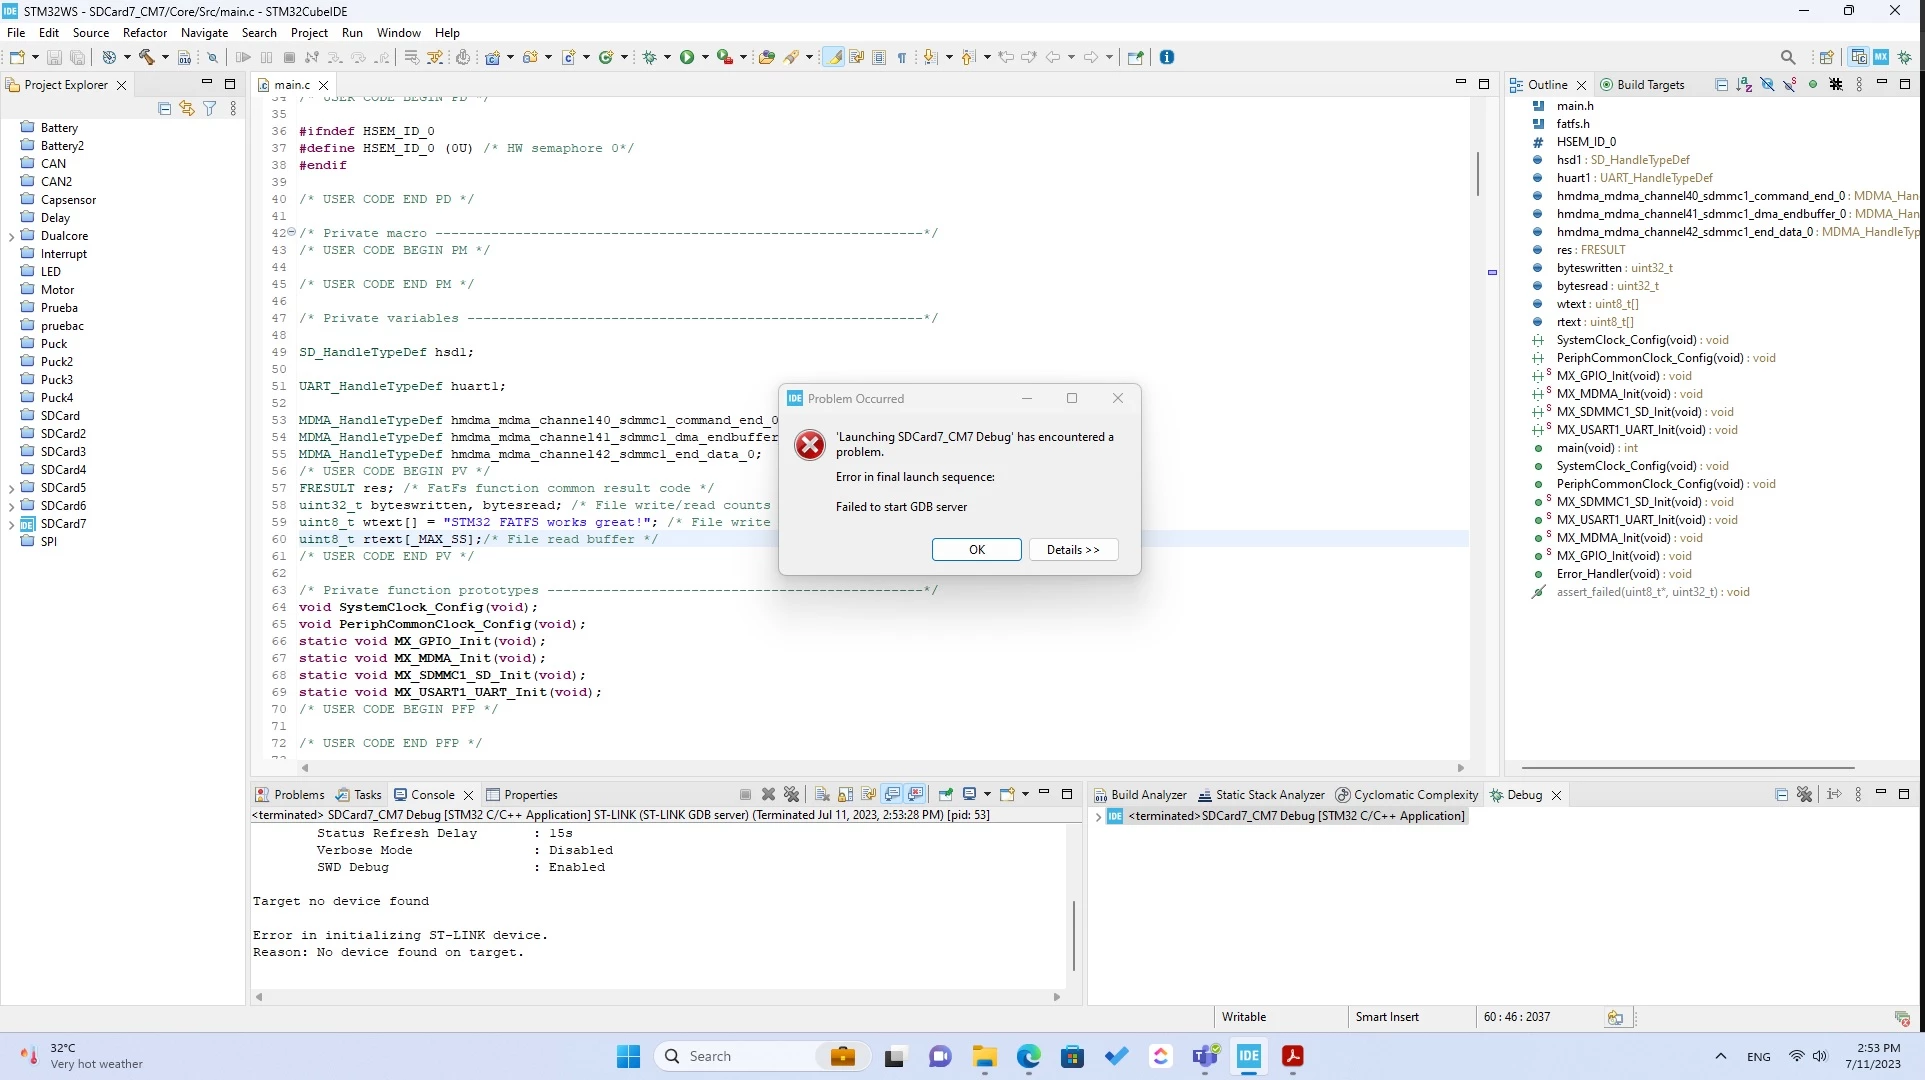Screen dimensions: 1925x1080
Task: Start debugging with the bug icon
Action: pos(650,57)
